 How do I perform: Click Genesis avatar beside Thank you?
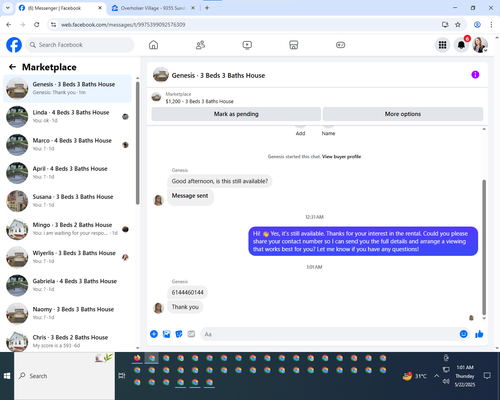point(158,308)
